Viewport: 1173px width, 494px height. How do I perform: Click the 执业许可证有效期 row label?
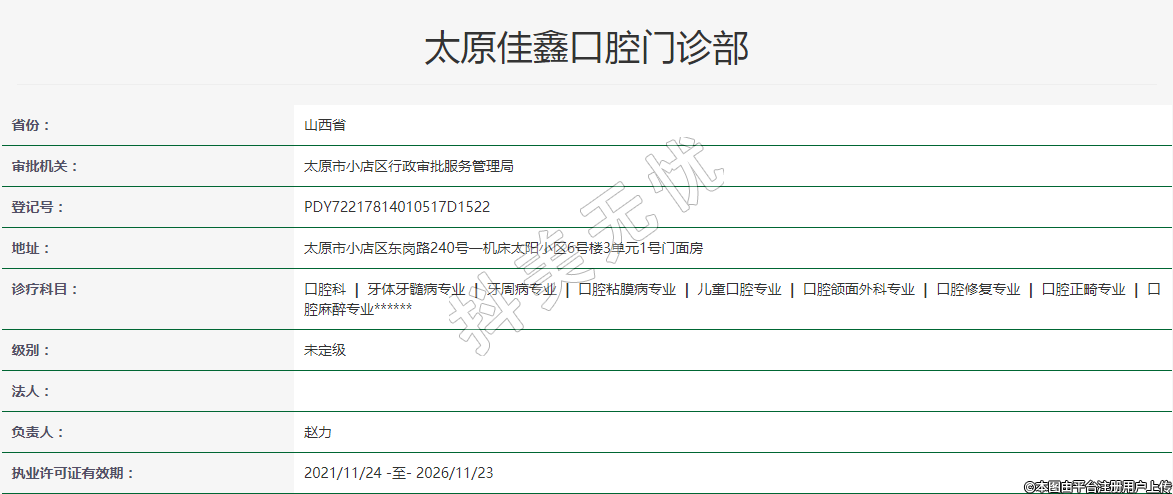pyautogui.click(x=72, y=473)
